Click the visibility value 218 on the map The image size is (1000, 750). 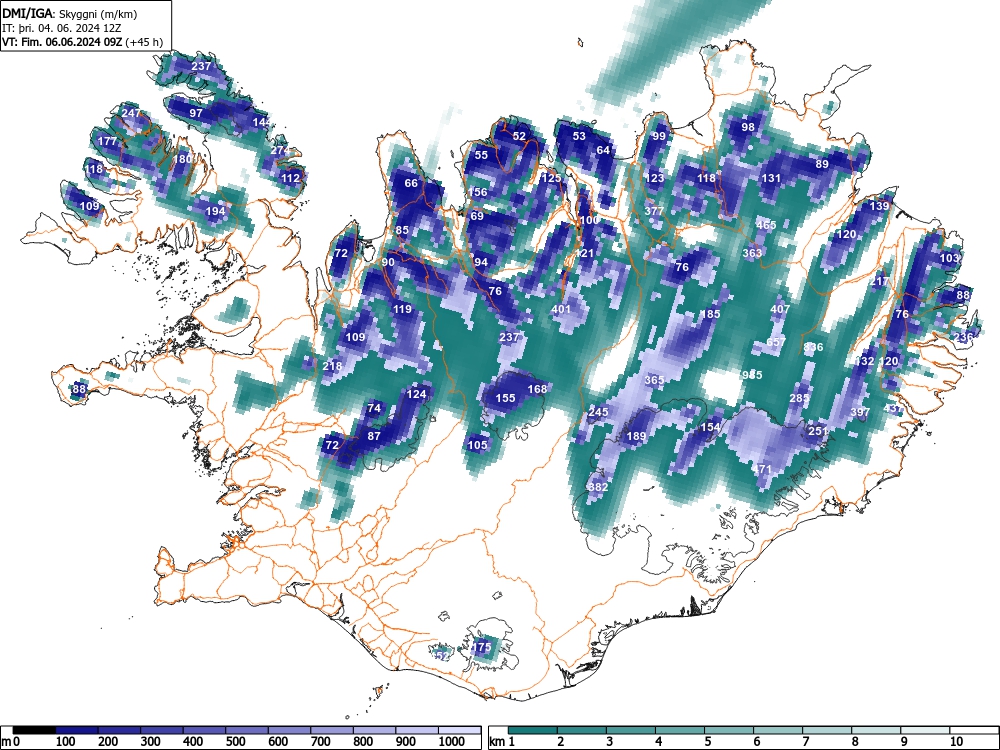tap(332, 366)
